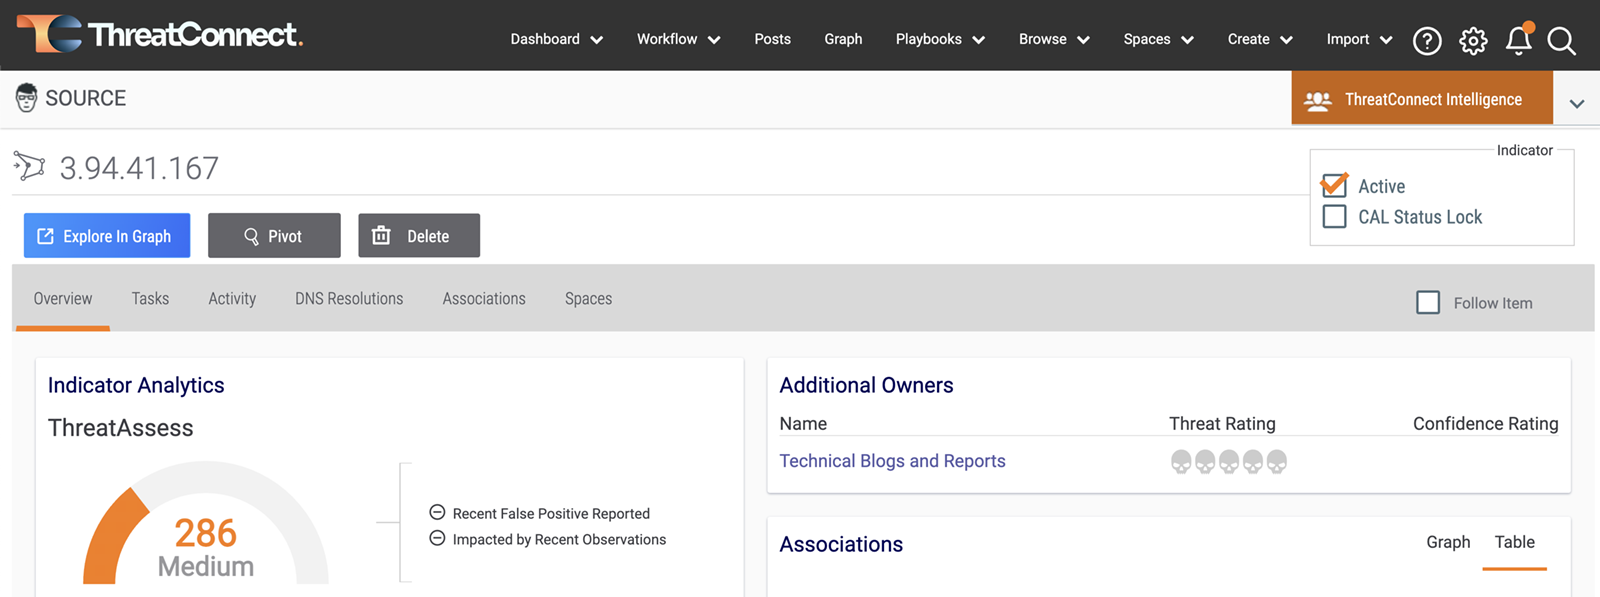The image size is (1600, 597).
Task: Click the 3.94.41.167 indicator title
Action: click(x=139, y=167)
